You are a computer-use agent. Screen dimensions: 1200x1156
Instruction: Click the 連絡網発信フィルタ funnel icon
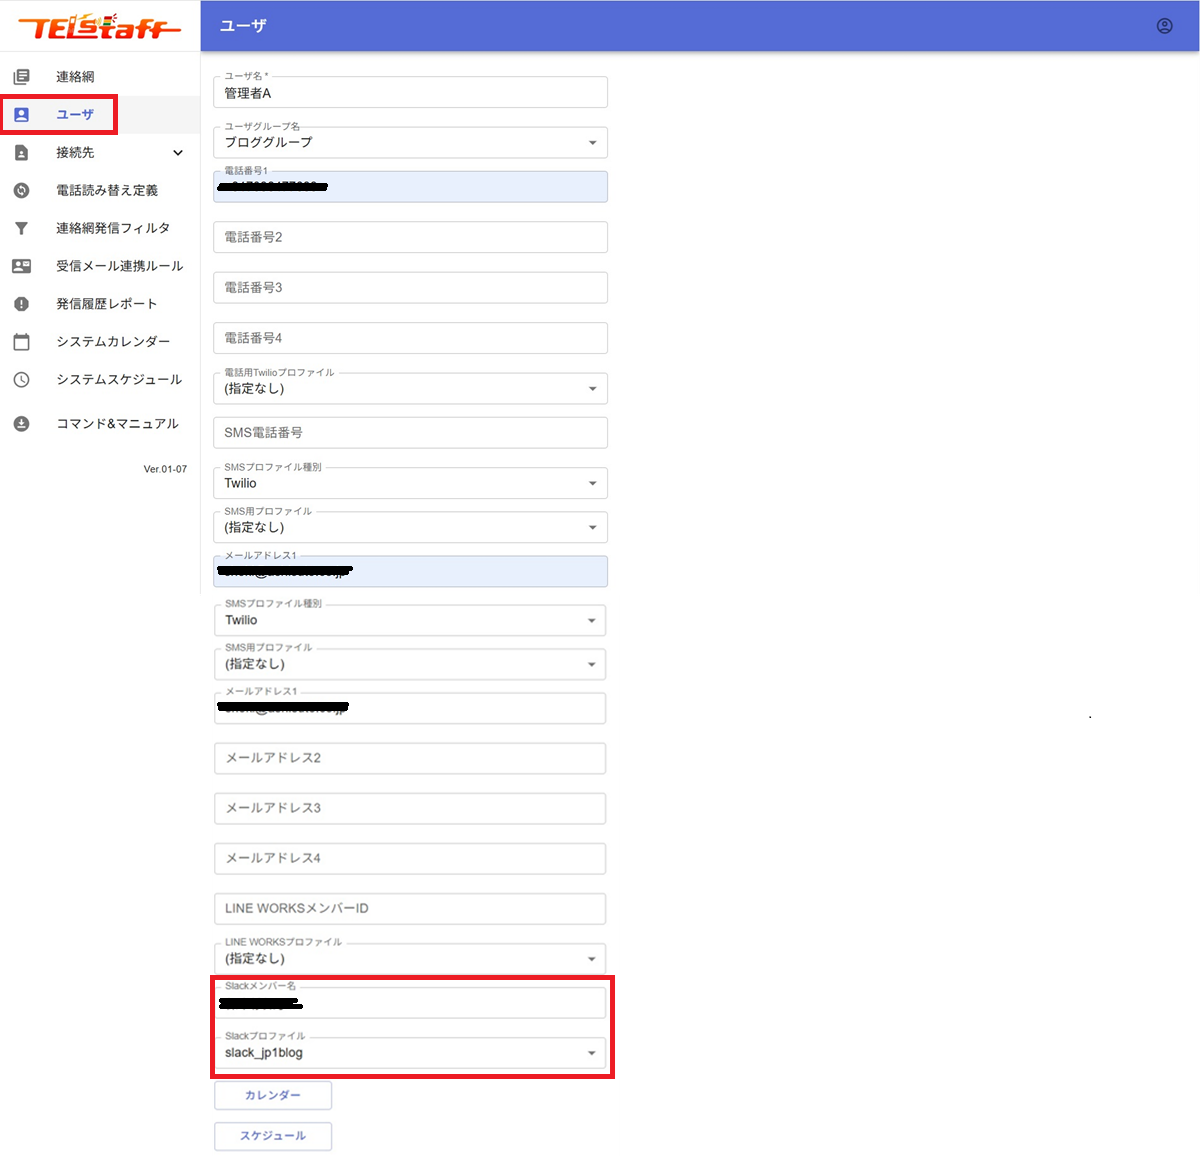(x=21, y=228)
